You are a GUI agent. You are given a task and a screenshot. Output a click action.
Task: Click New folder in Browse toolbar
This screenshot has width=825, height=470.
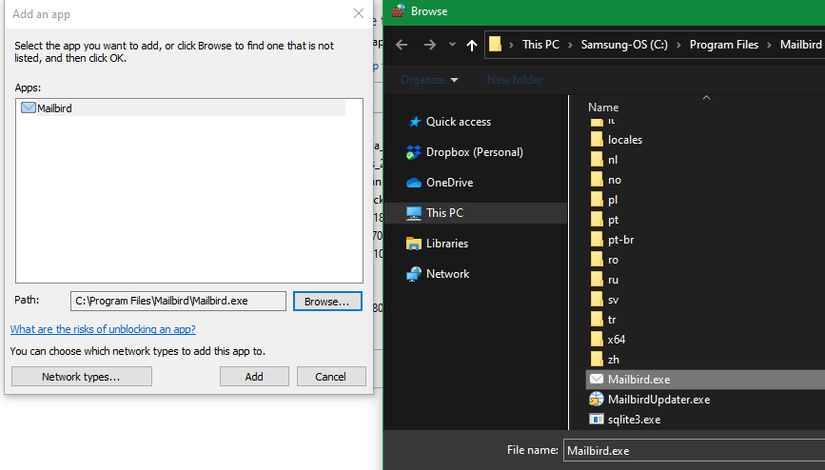[x=515, y=80]
